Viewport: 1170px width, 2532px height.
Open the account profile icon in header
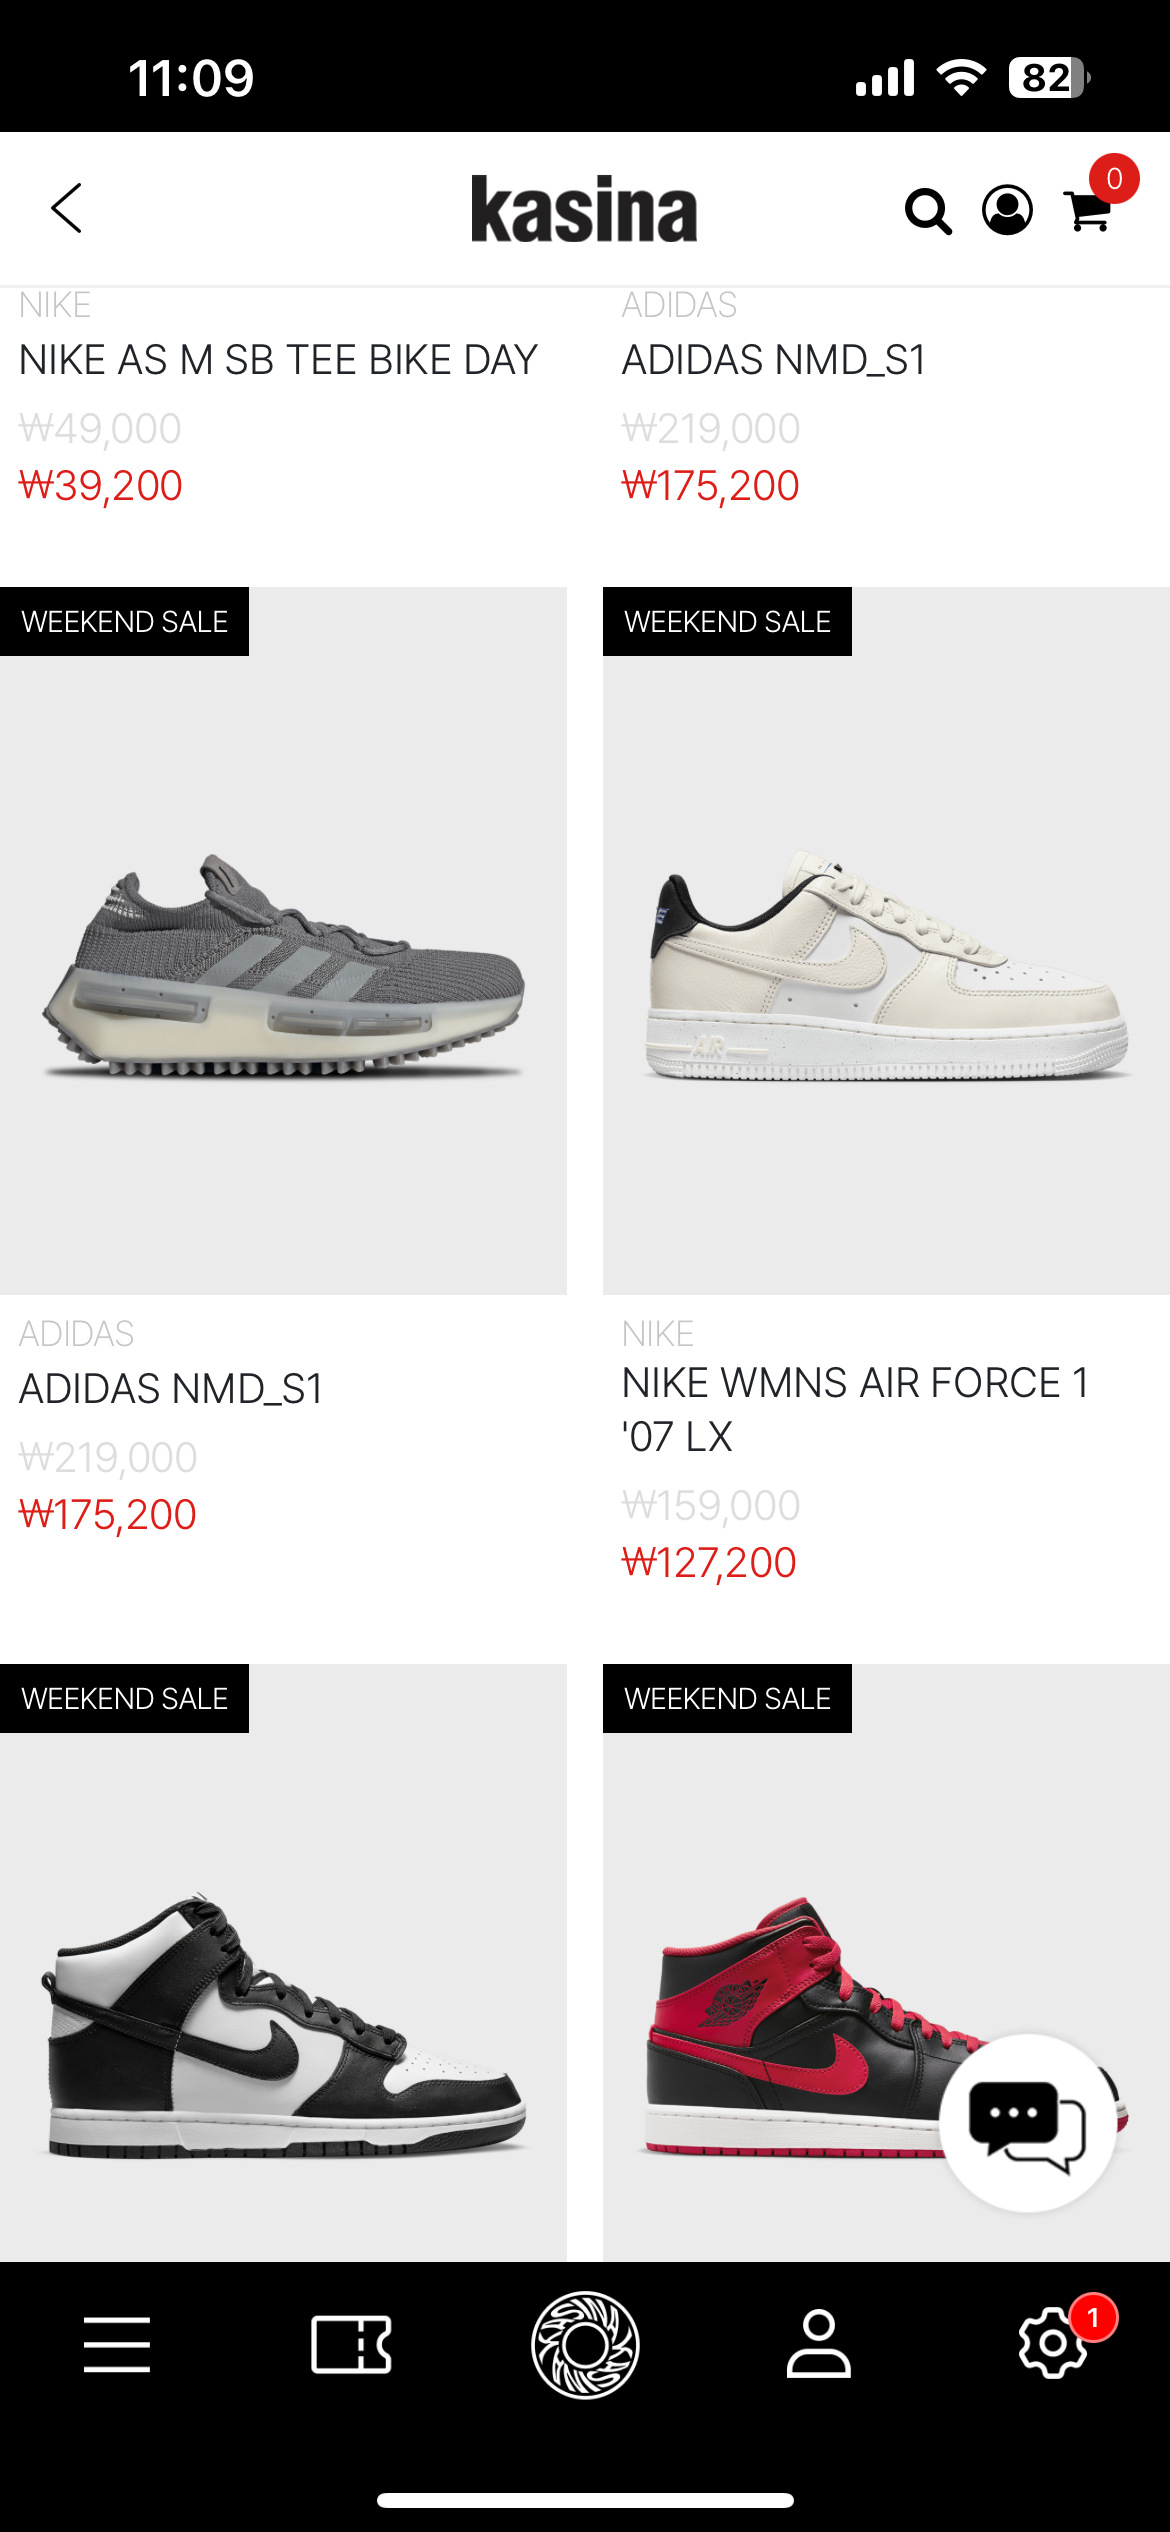click(1007, 210)
